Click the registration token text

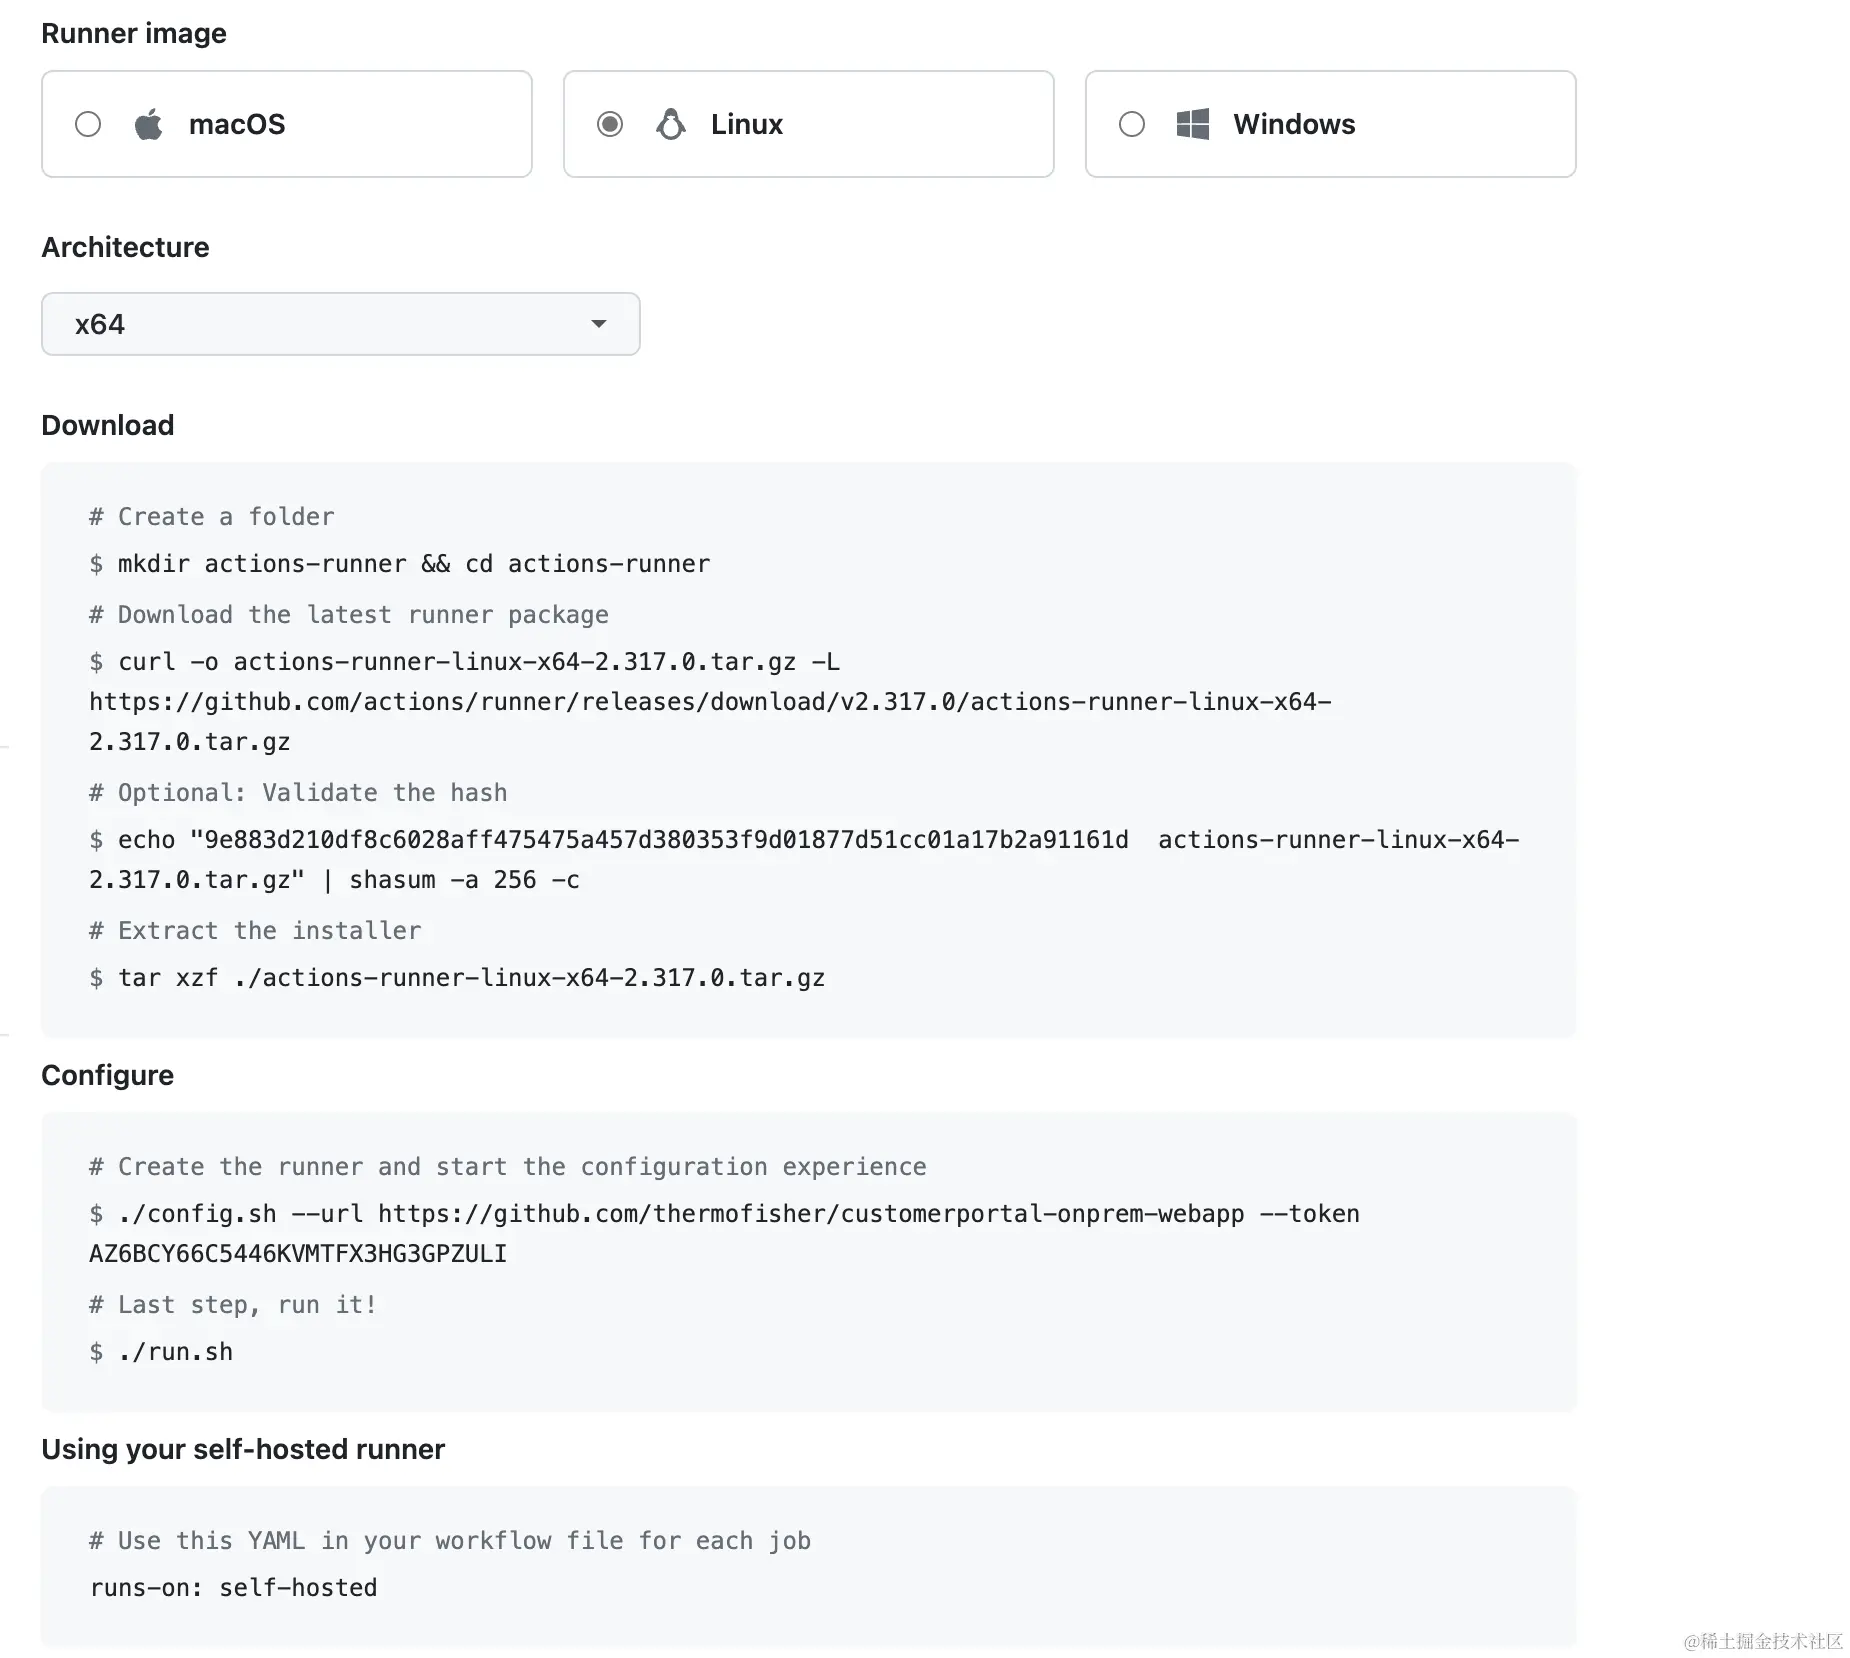click(x=298, y=1254)
